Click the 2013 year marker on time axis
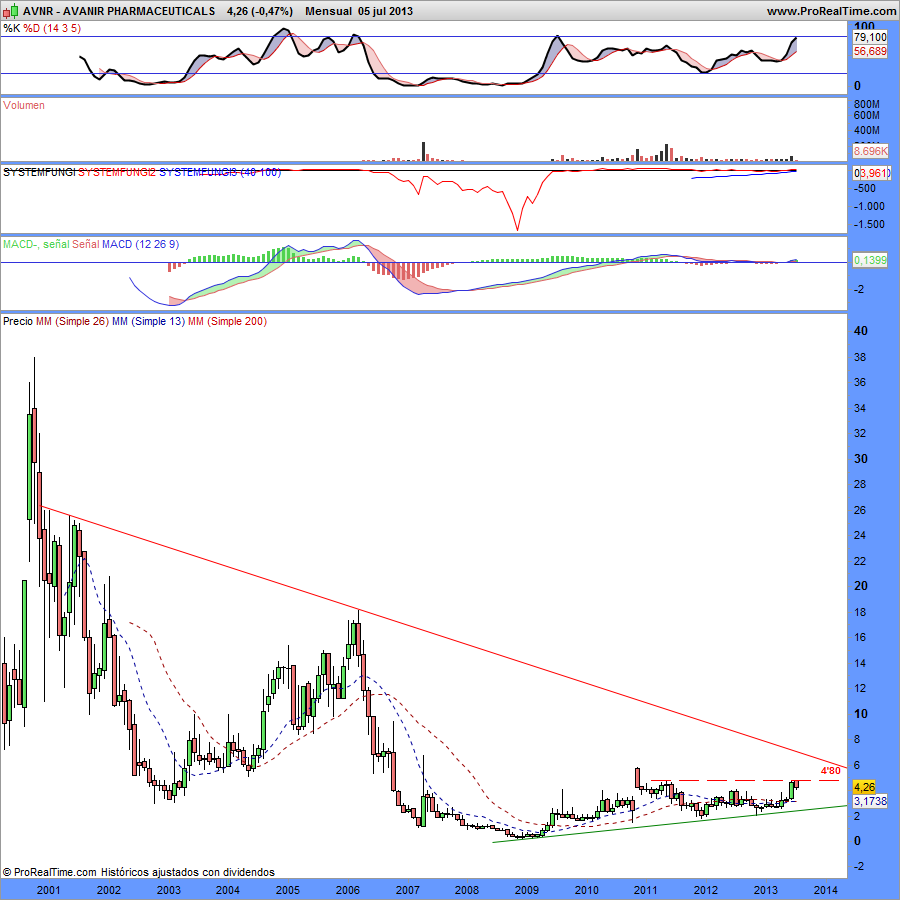 765,890
